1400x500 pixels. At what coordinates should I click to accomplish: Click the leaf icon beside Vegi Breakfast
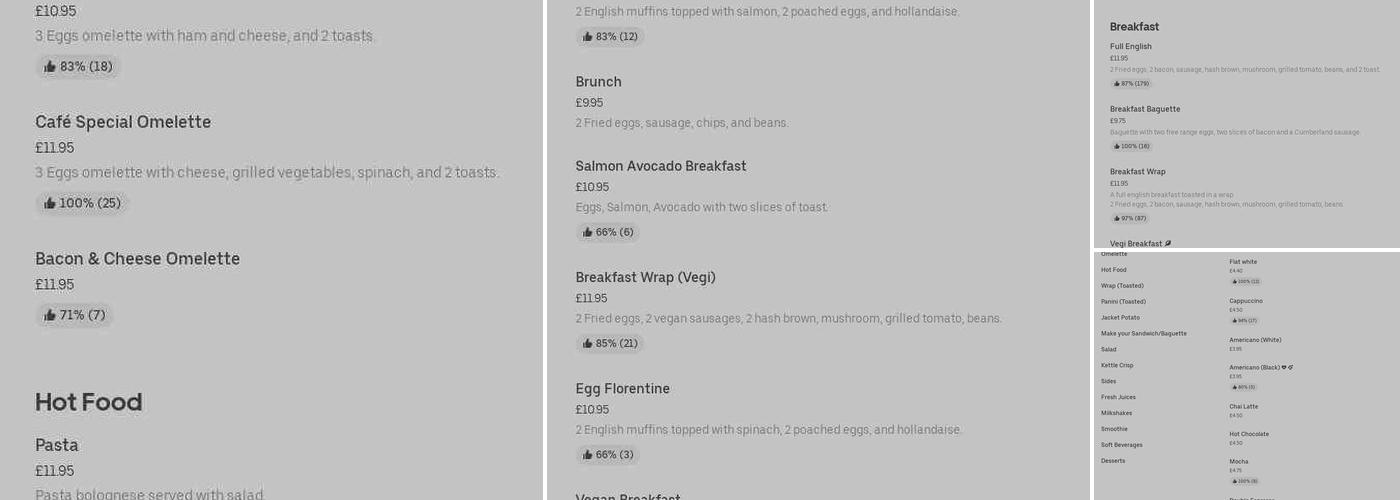coord(1168,244)
